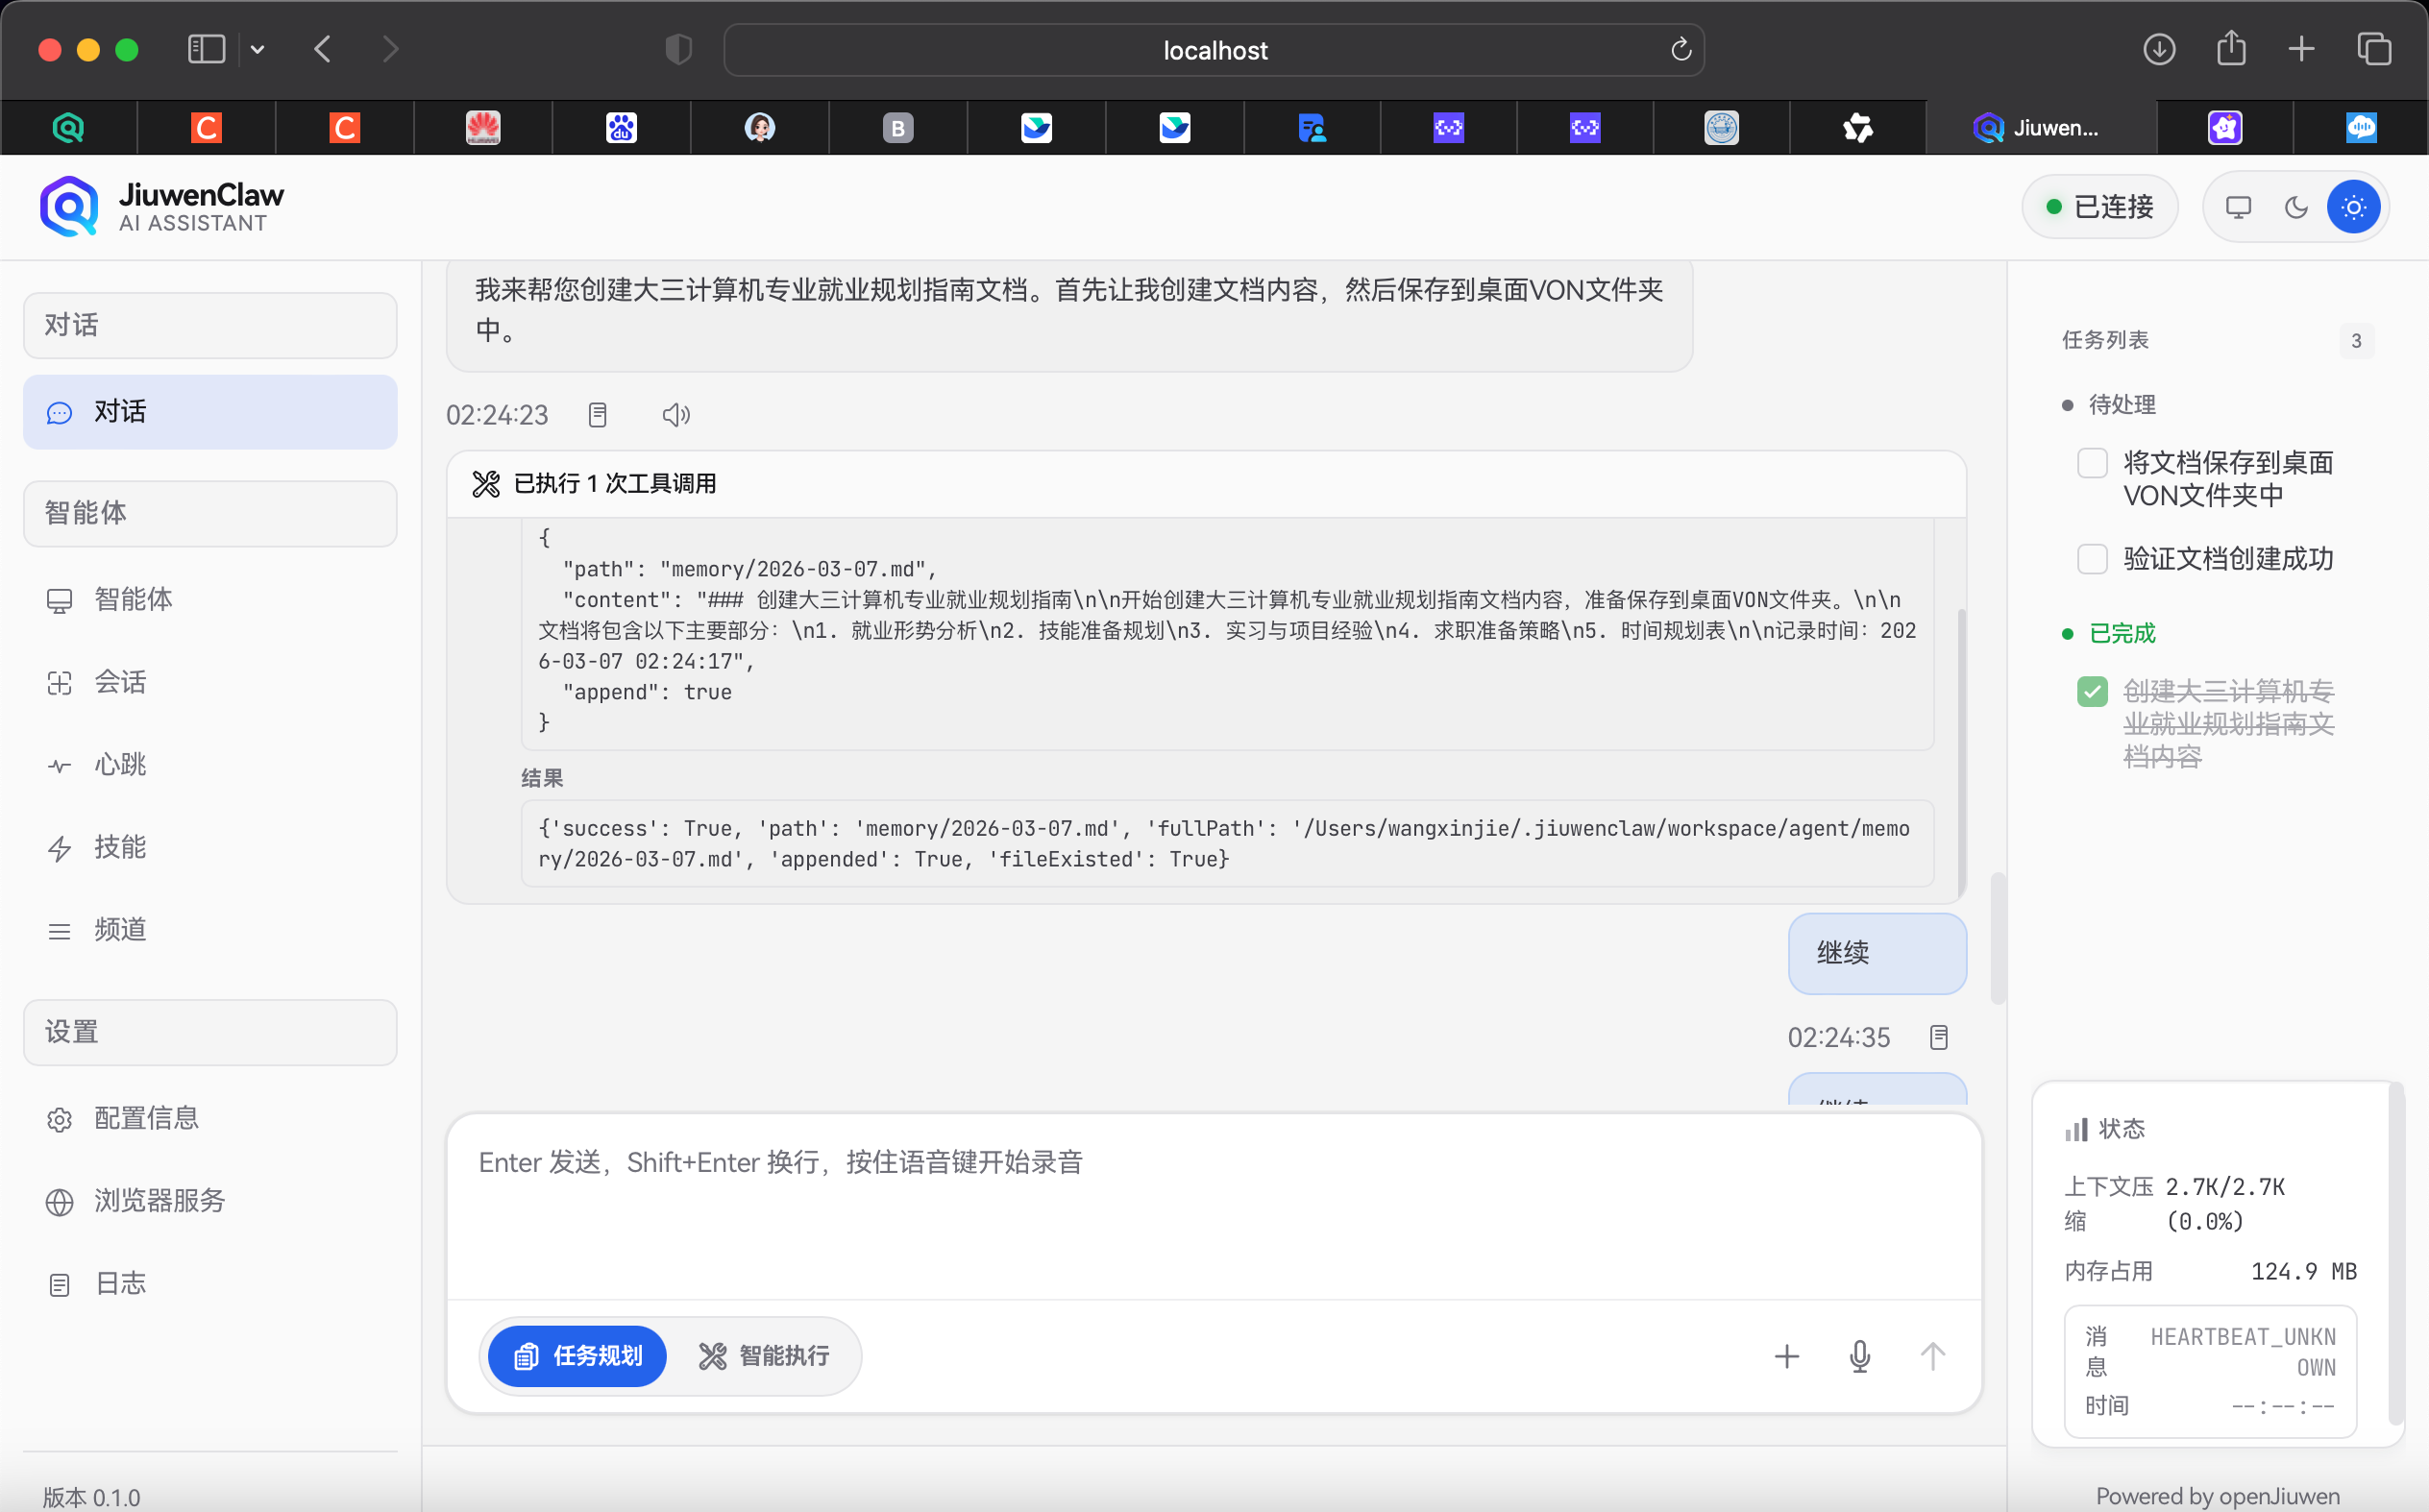Enable dark mode with the moon icon
This screenshot has height=1512, width=2429.
tap(2295, 206)
